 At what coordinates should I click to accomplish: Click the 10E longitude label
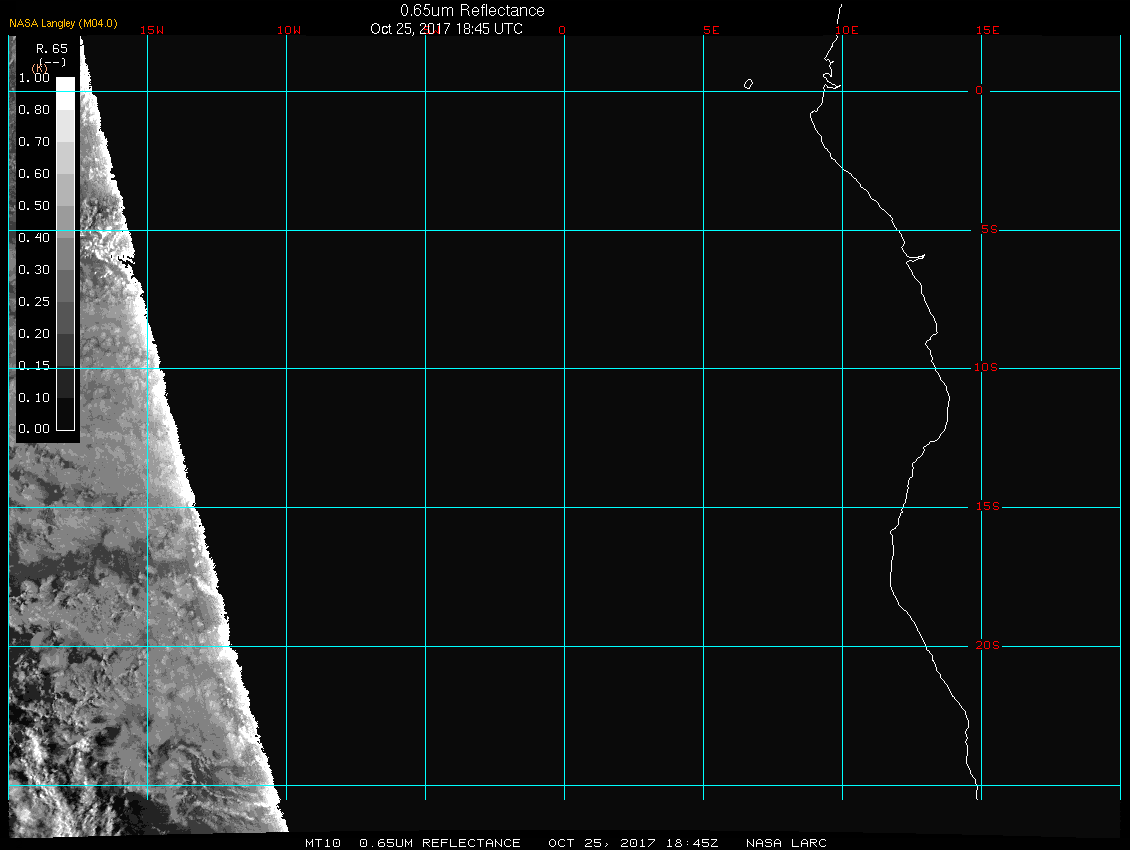pyautogui.click(x=846, y=30)
